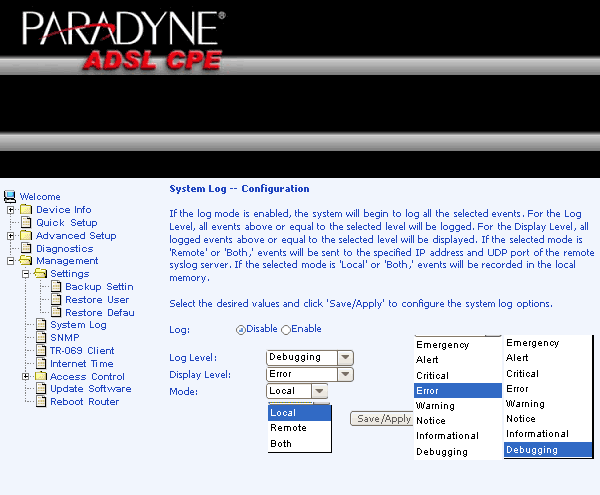Pick Emergency in the right level list

pos(548,343)
